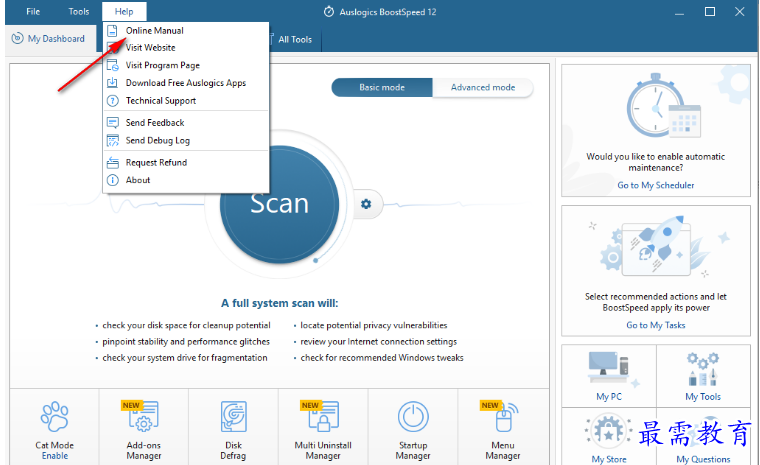
Task: Click the Online Manual document icon
Action: tap(112, 31)
